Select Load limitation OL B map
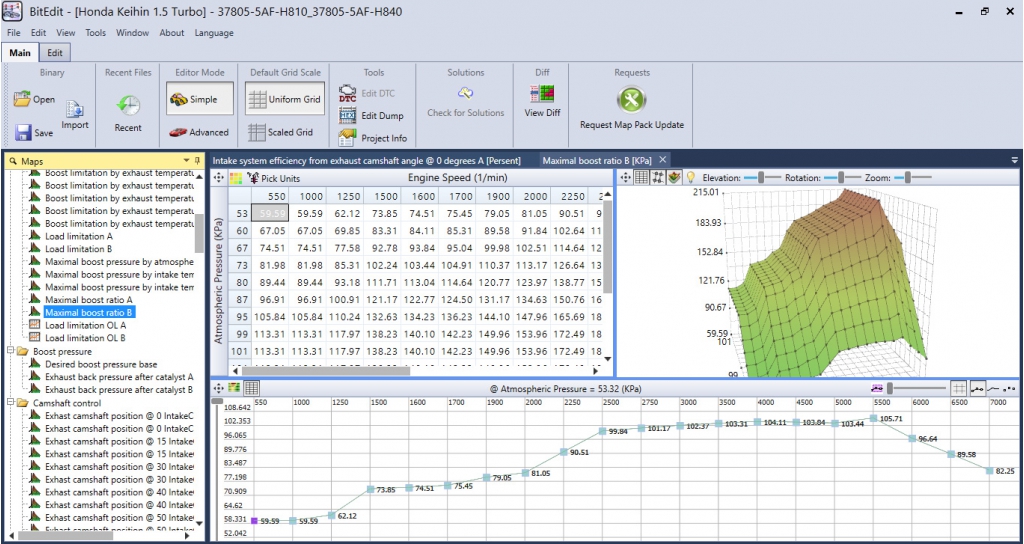Viewport: 1024px width, 544px height. [x=86, y=338]
